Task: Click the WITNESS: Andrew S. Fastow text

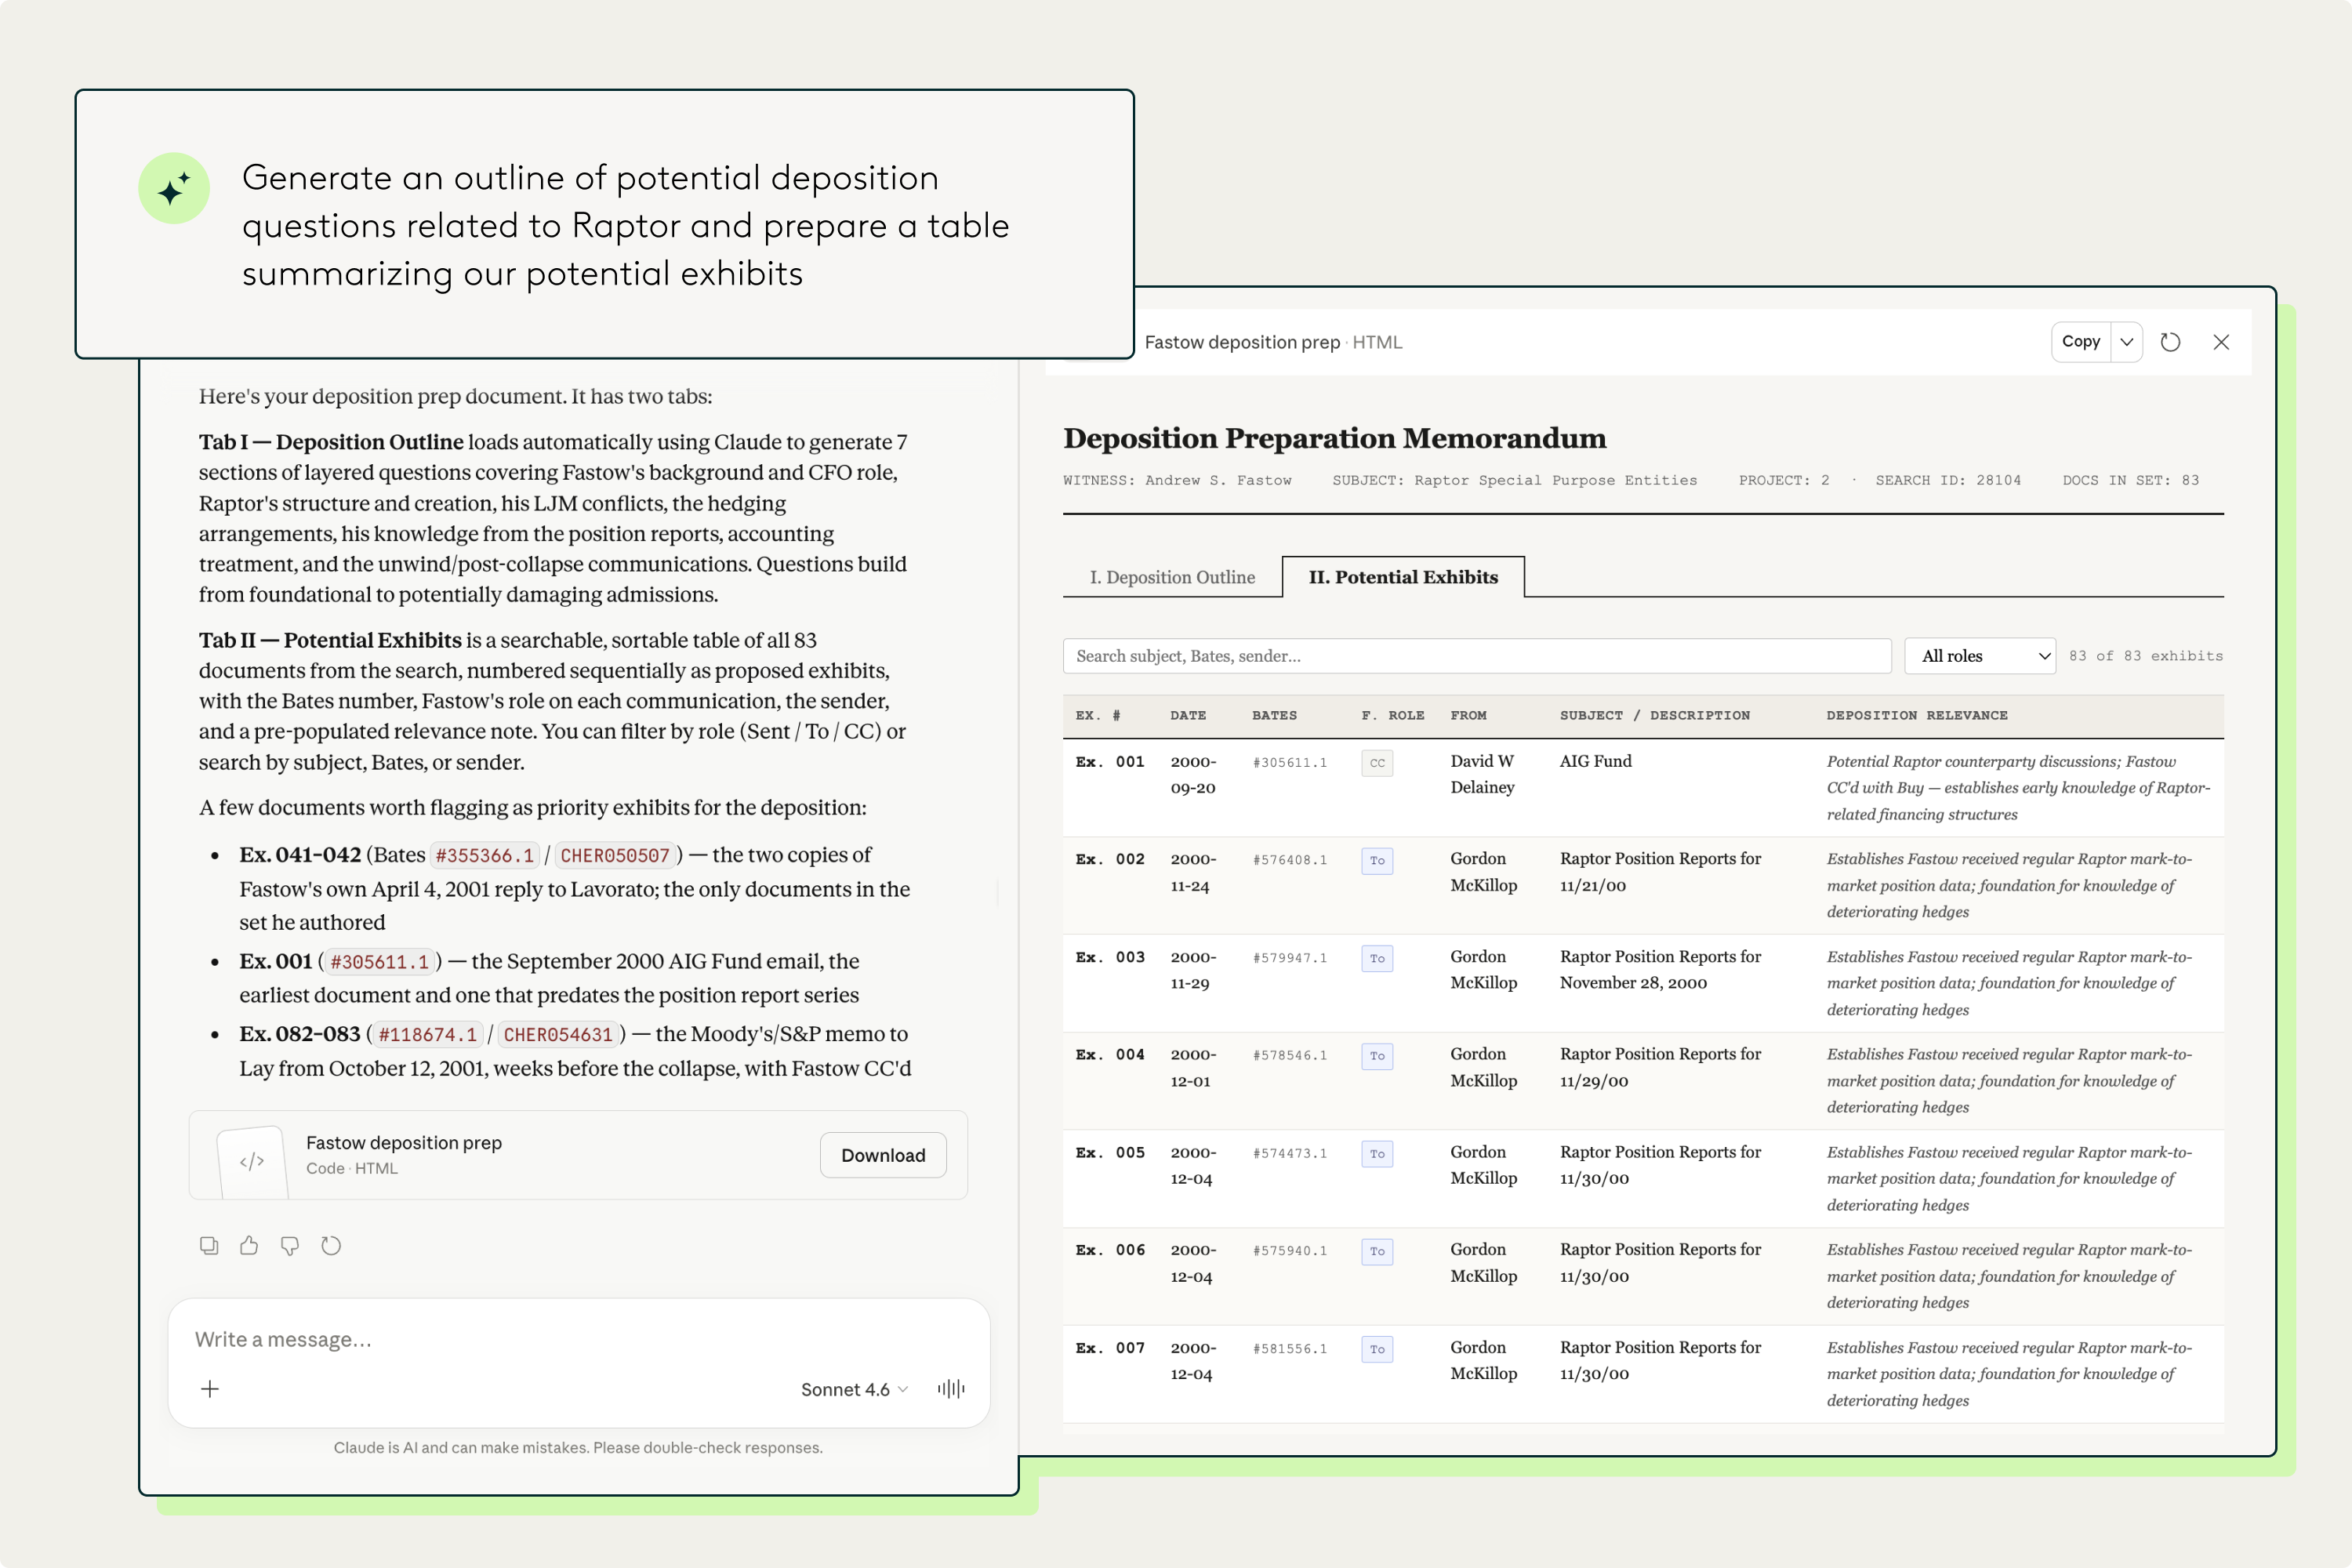Action: (1177, 480)
